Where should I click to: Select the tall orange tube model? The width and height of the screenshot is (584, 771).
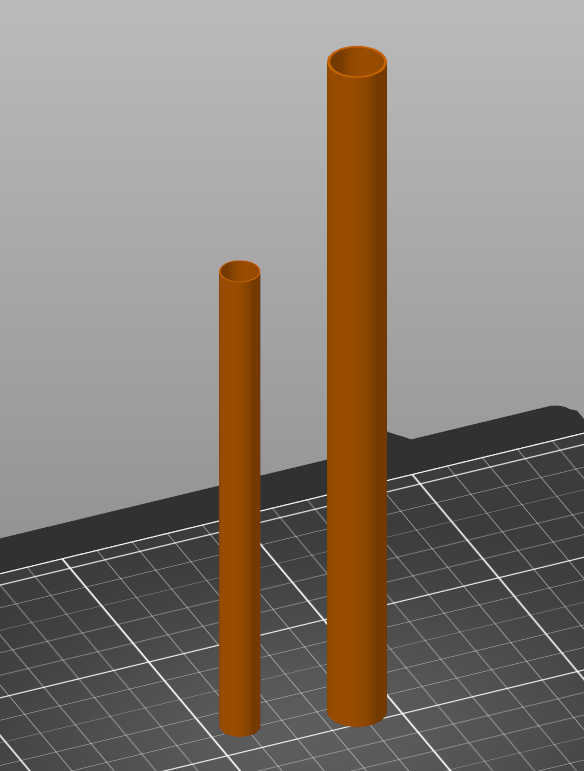(357, 386)
